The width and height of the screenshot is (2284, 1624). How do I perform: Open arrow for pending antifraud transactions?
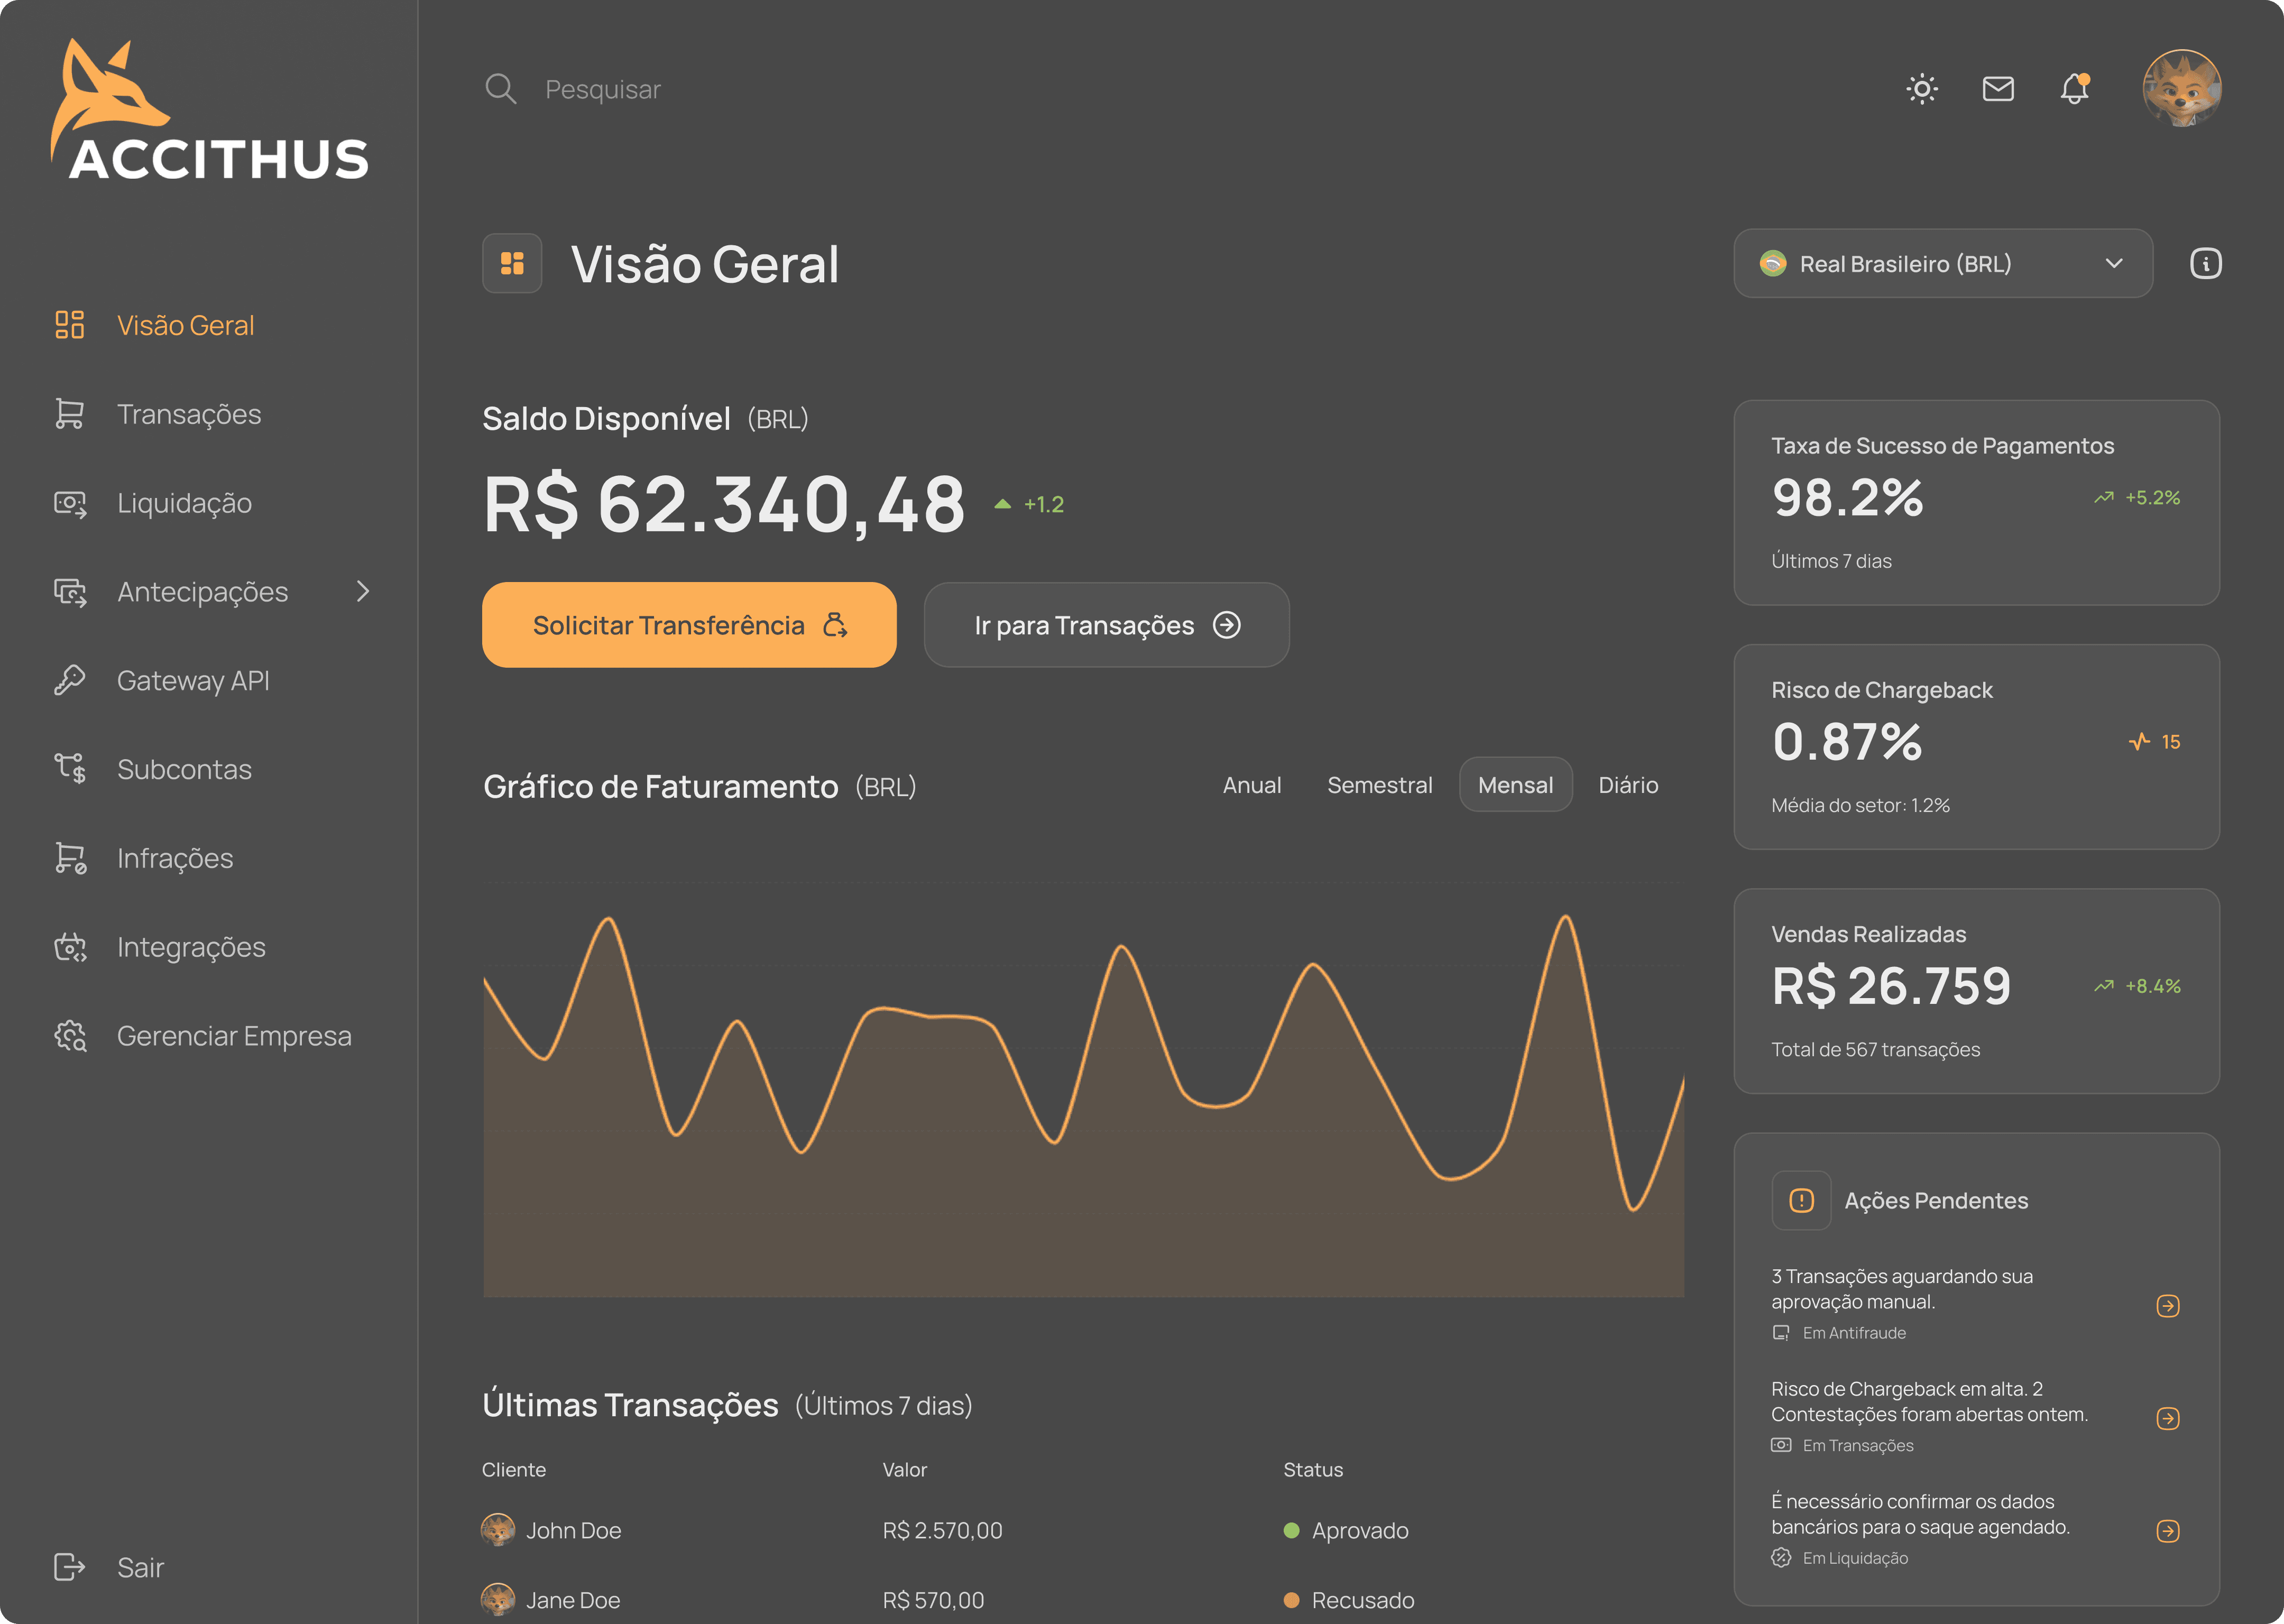click(2167, 1306)
